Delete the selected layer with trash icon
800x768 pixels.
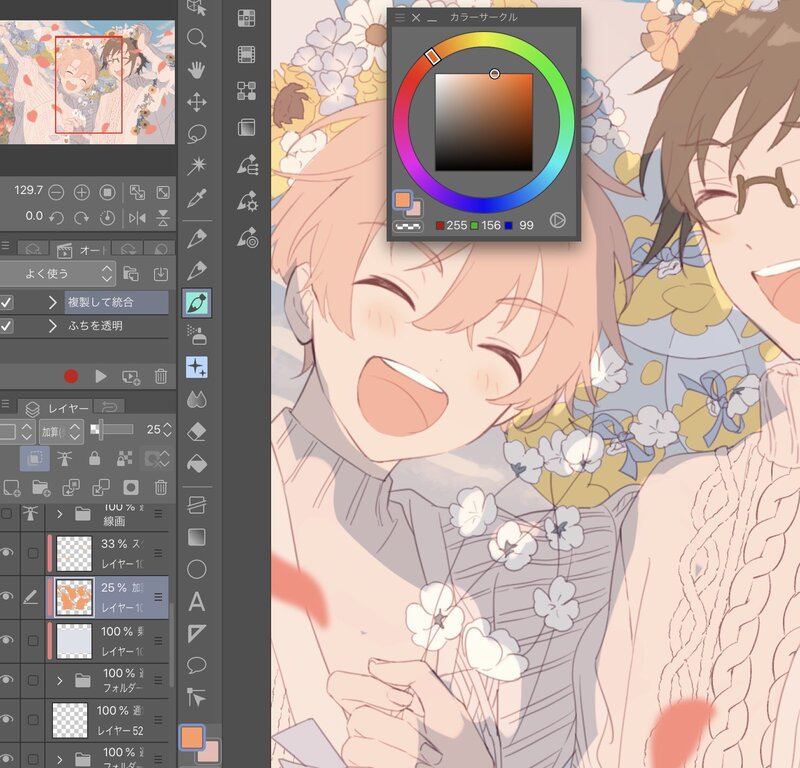(161, 488)
